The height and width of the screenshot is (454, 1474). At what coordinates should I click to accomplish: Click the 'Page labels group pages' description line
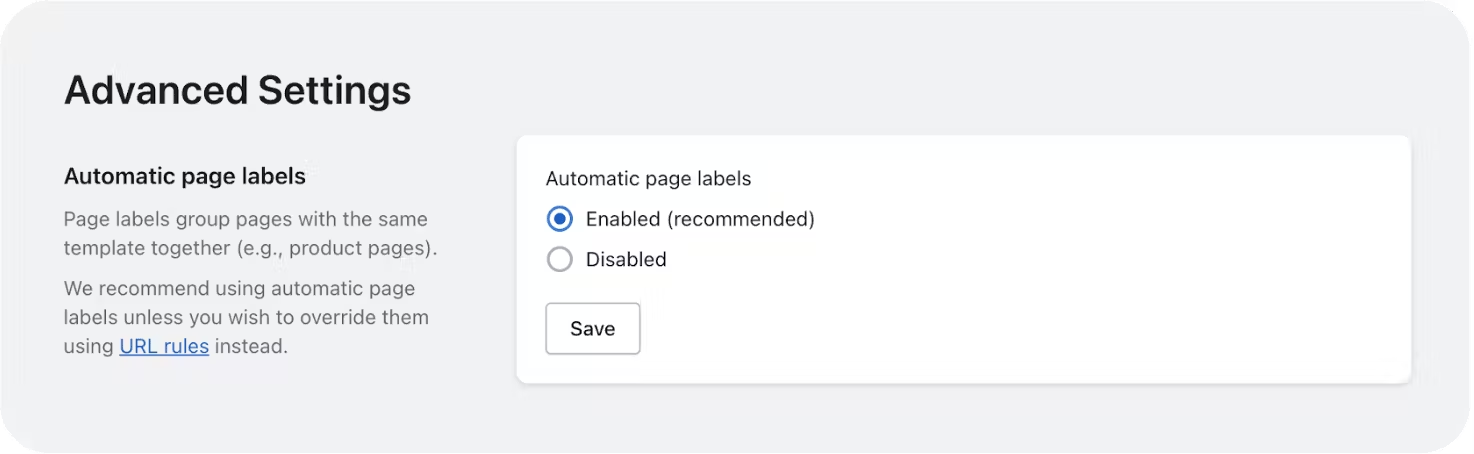246,219
